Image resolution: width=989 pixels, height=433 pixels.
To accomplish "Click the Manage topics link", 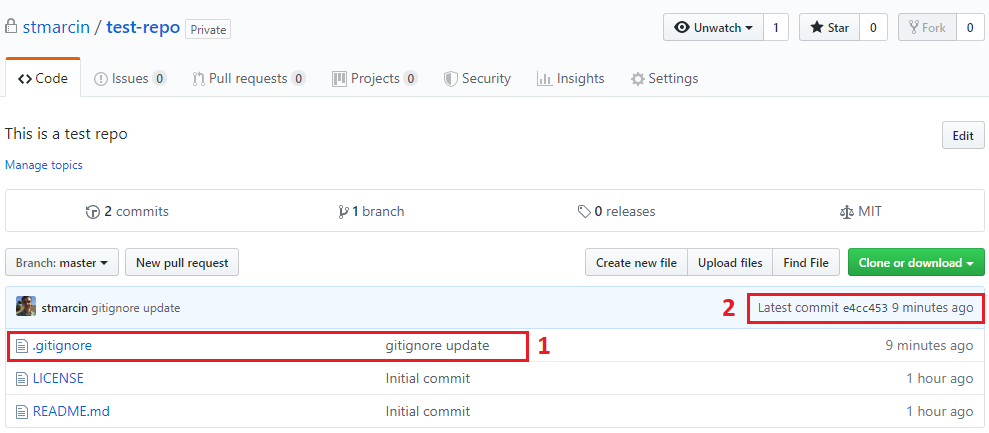I will [44, 165].
